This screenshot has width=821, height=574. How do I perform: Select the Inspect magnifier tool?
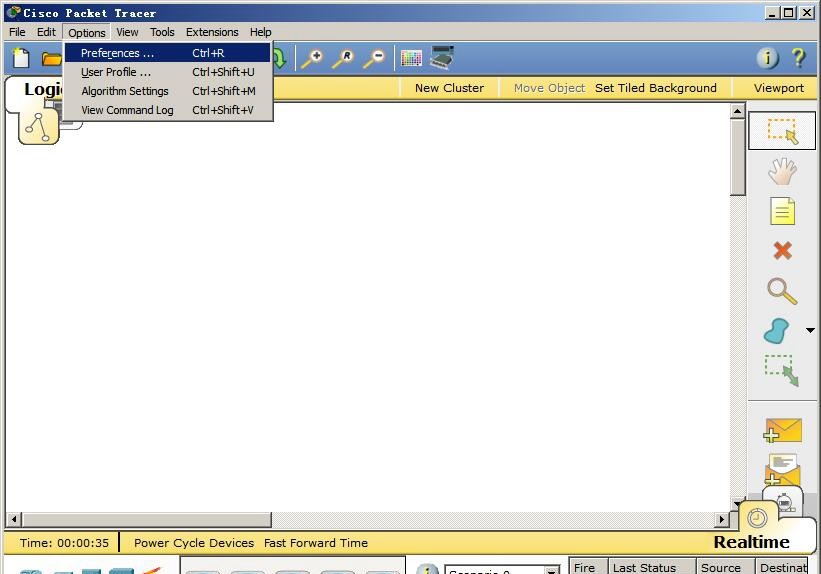782,291
